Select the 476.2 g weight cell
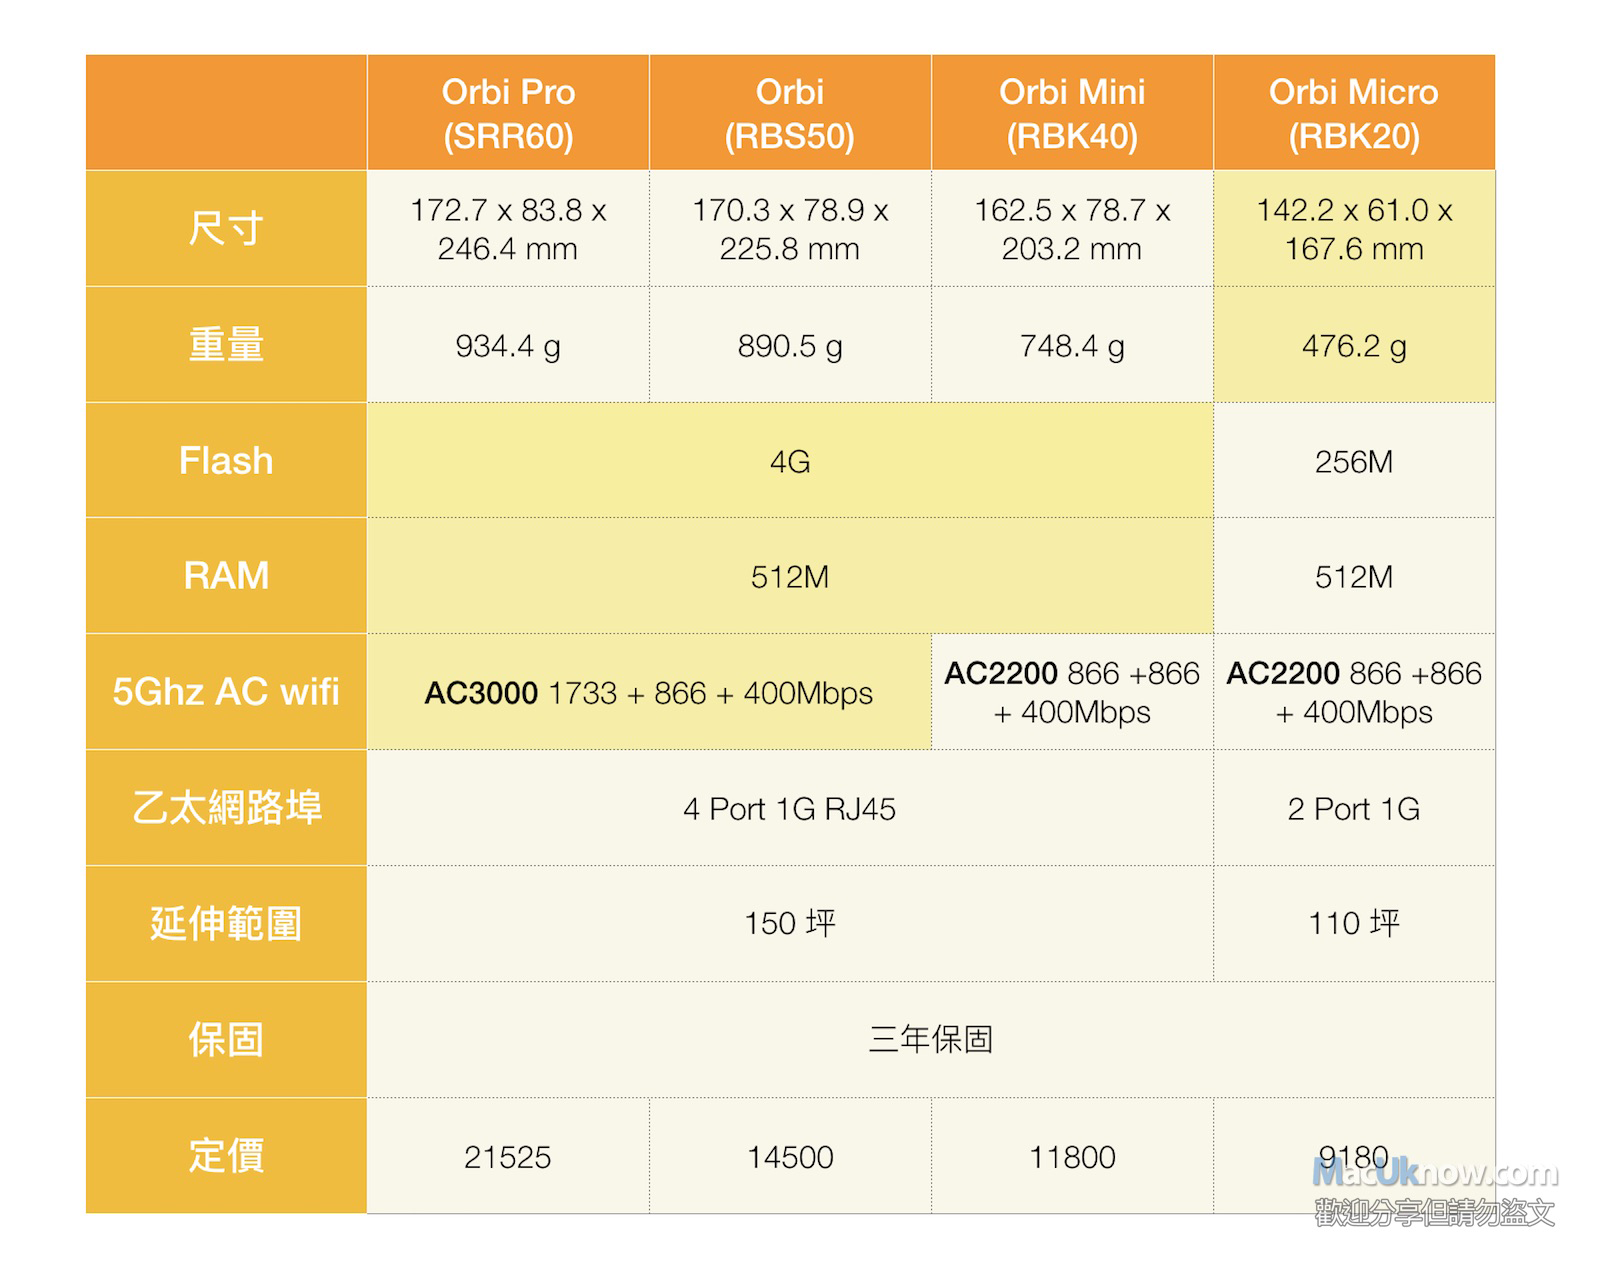Viewport: 1600px width, 1268px height. (x=1354, y=346)
